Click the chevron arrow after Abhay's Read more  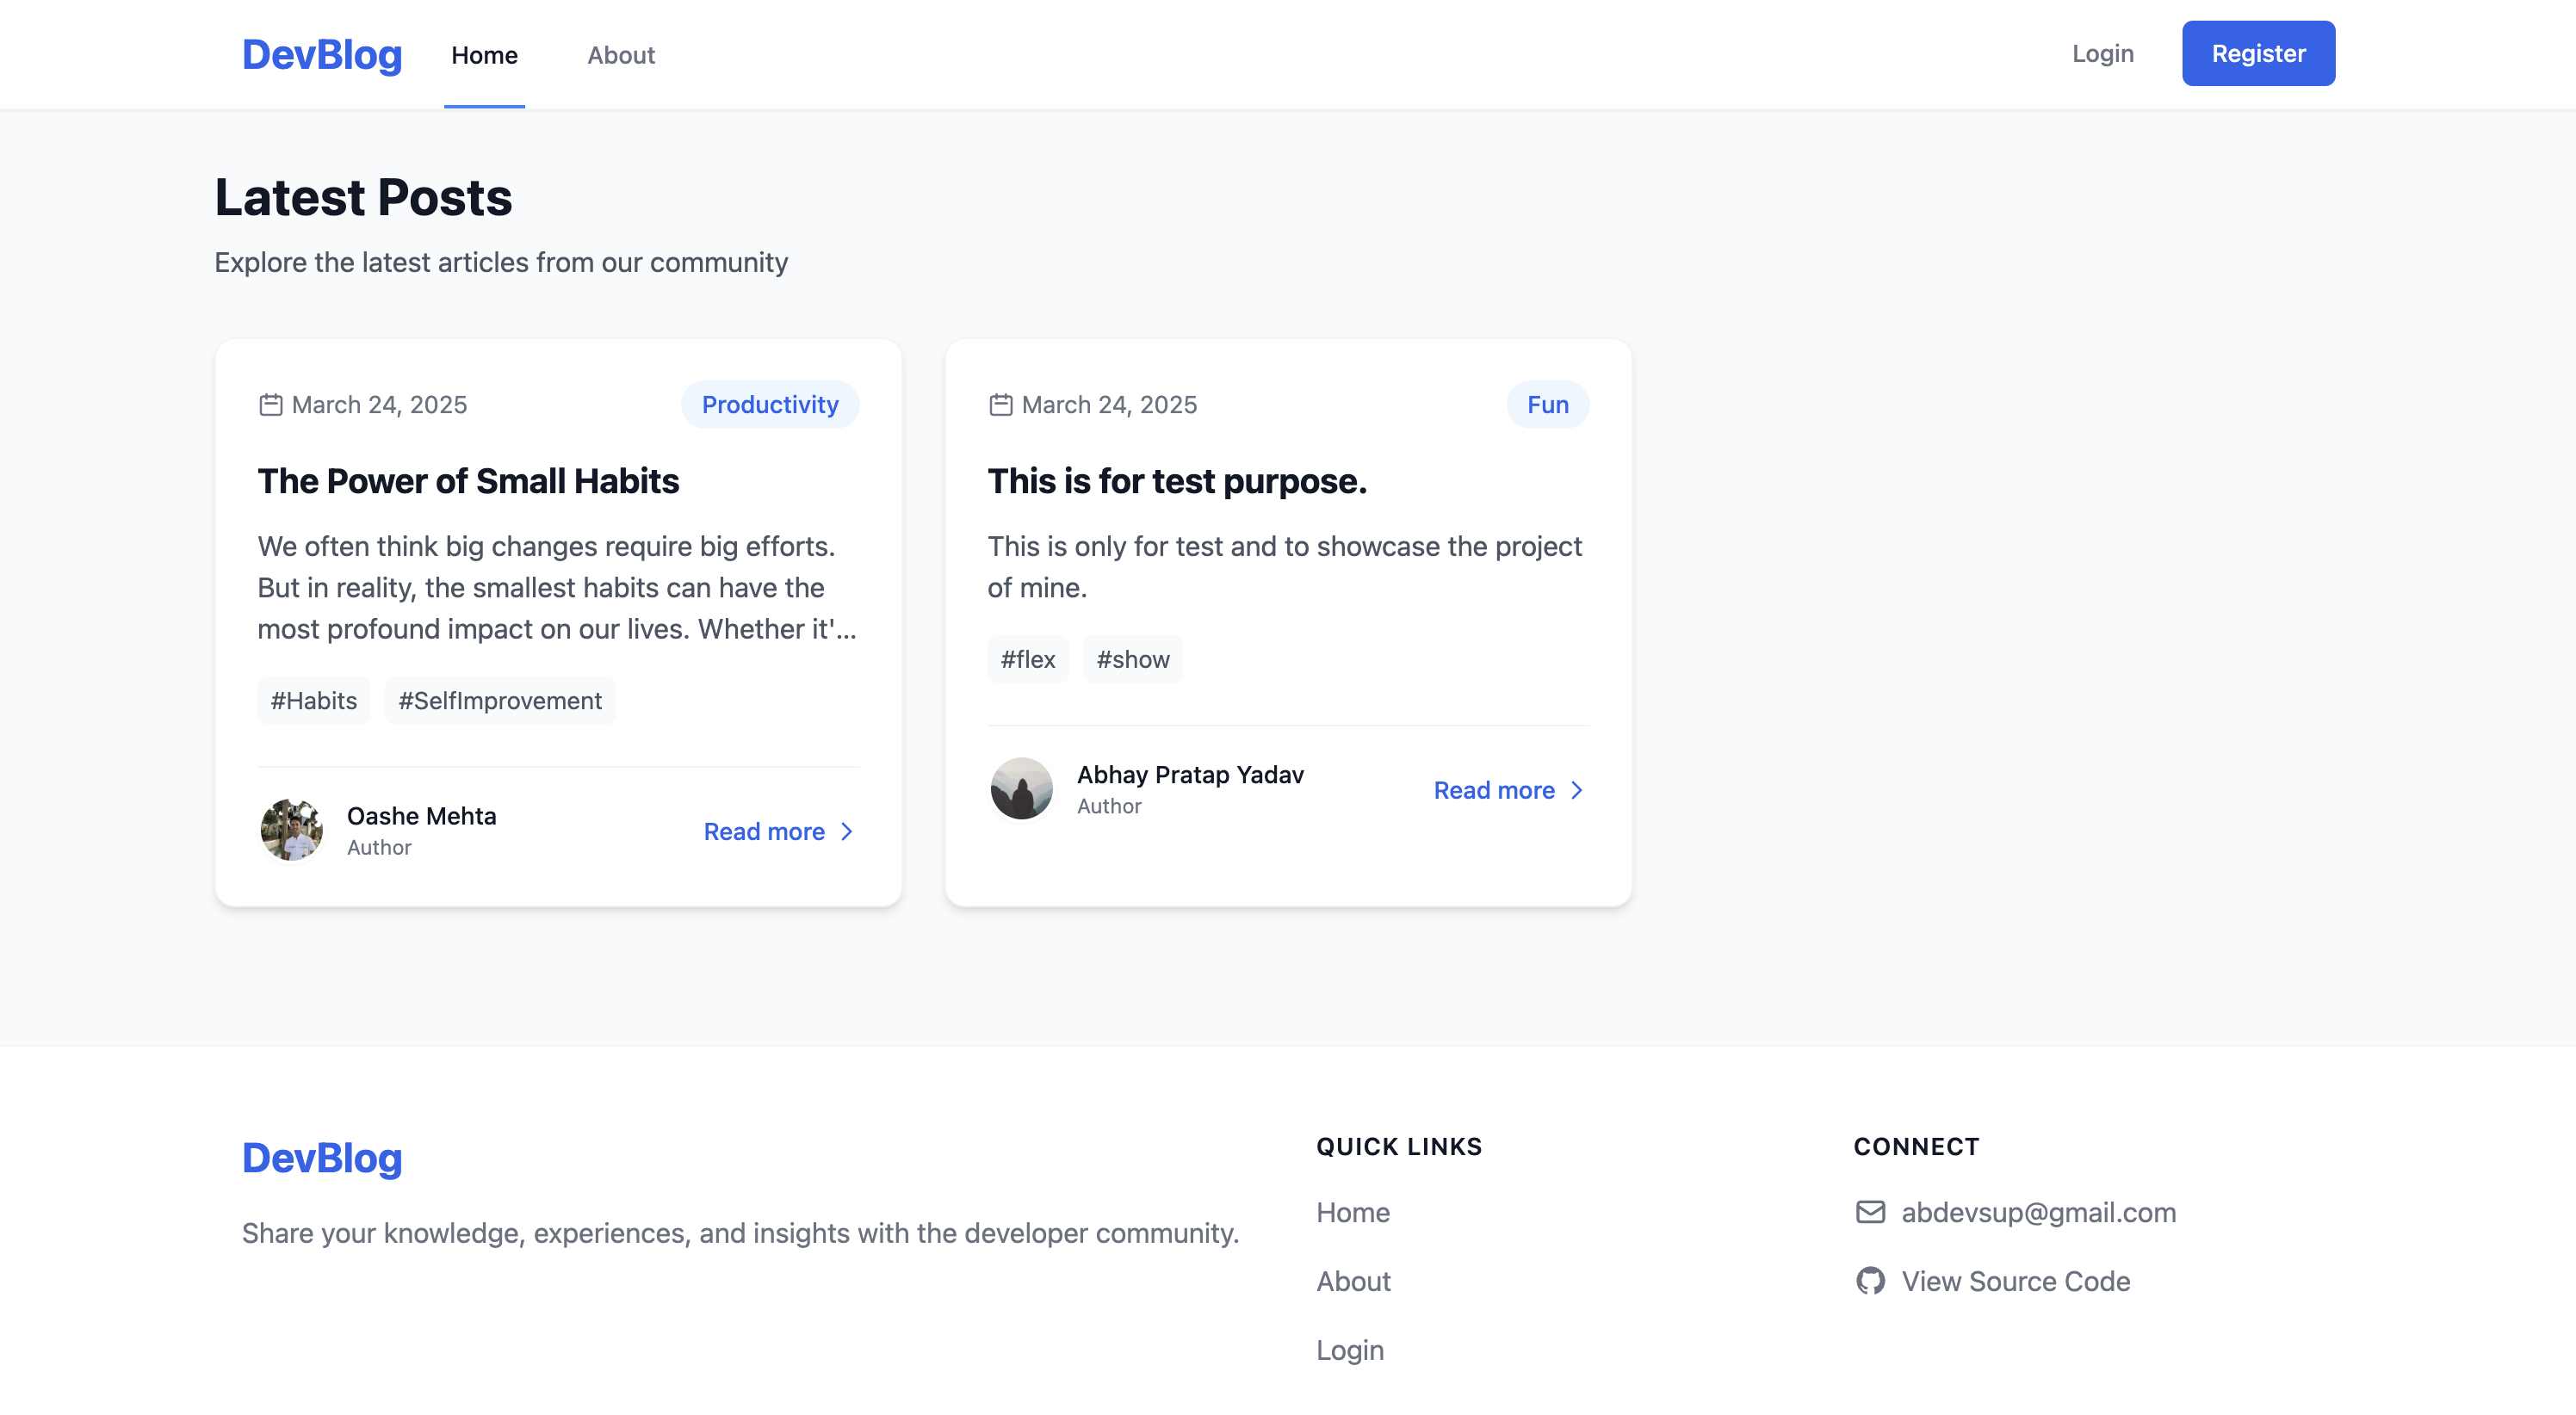point(1577,791)
